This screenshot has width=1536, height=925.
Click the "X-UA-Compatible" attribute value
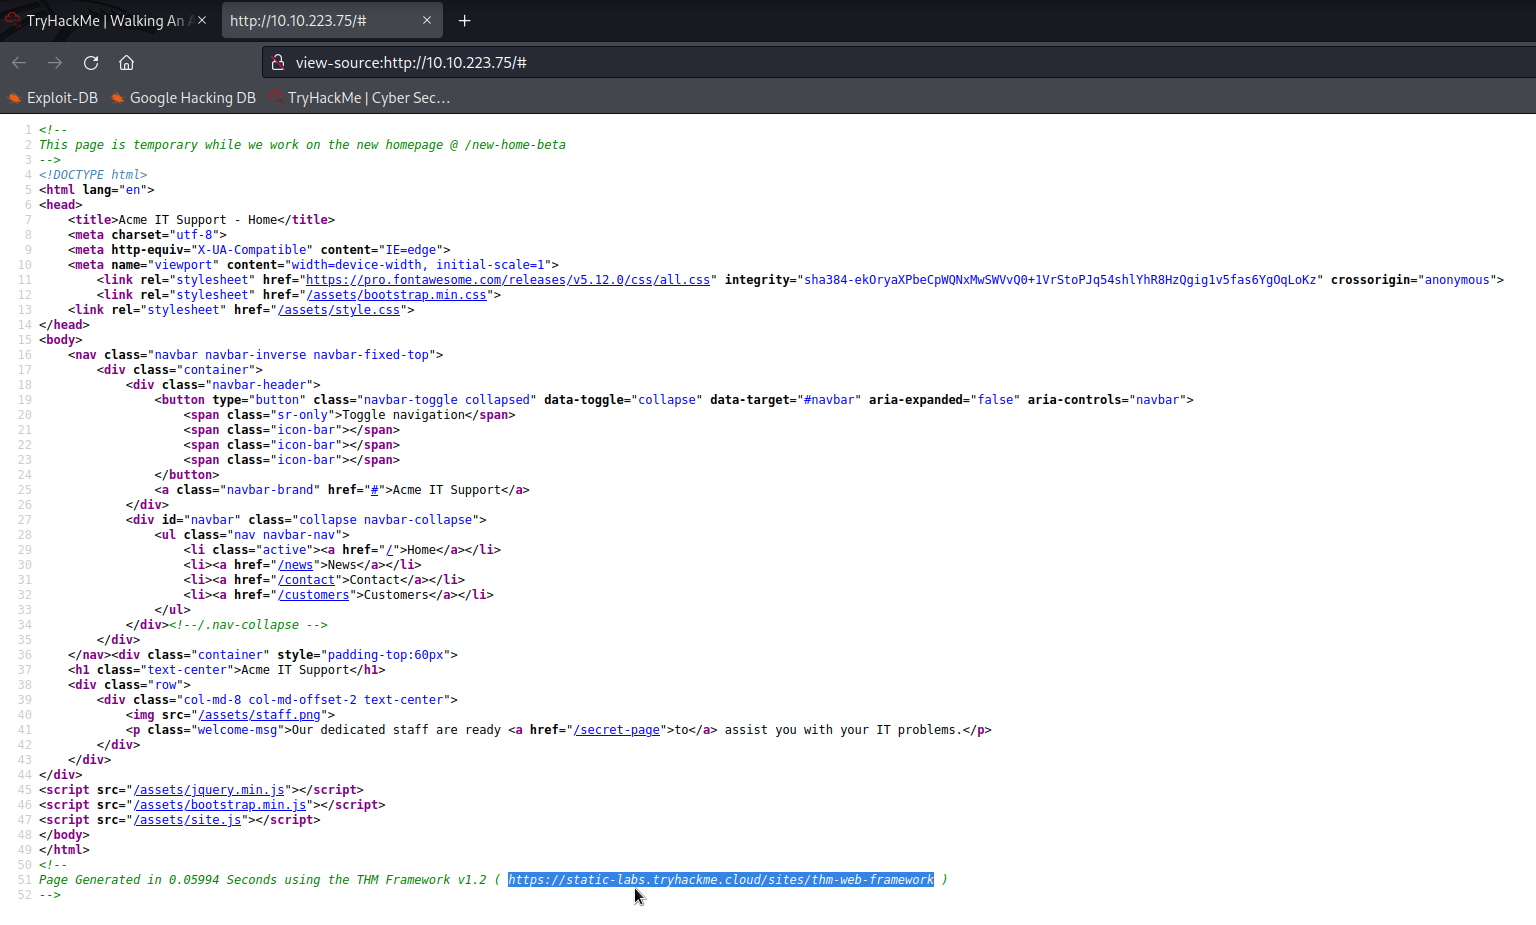coord(252,250)
